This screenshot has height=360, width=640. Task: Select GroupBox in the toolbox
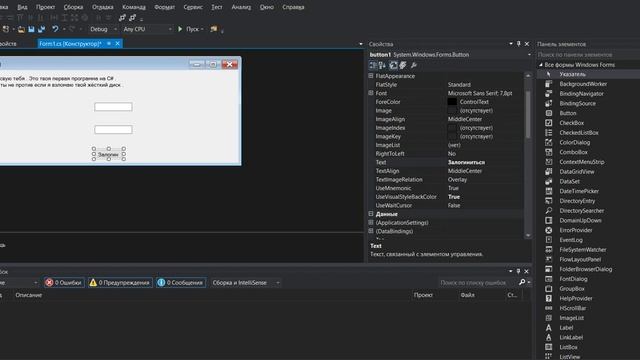(x=572, y=289)
